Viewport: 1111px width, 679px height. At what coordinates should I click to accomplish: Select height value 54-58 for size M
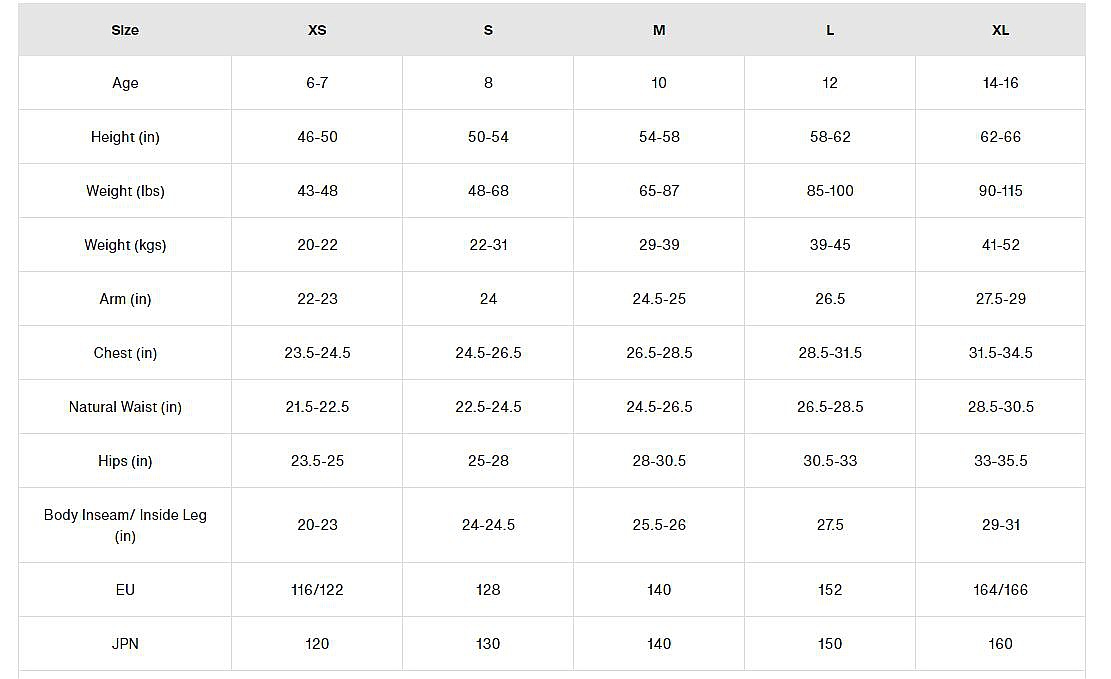click(x=659, y=137)
